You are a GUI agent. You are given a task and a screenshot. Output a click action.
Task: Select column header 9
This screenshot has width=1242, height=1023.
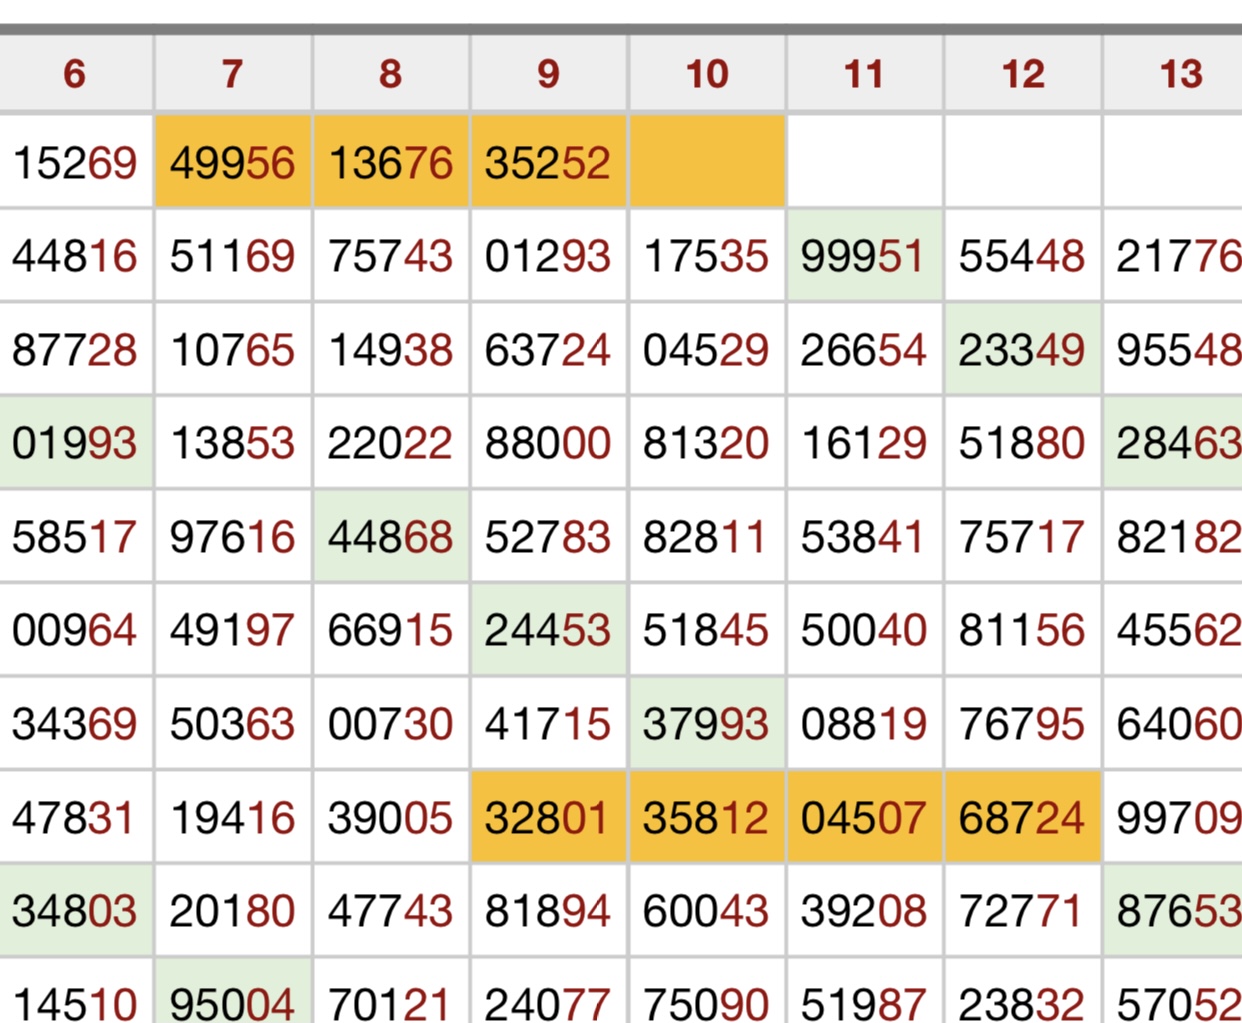548,74
